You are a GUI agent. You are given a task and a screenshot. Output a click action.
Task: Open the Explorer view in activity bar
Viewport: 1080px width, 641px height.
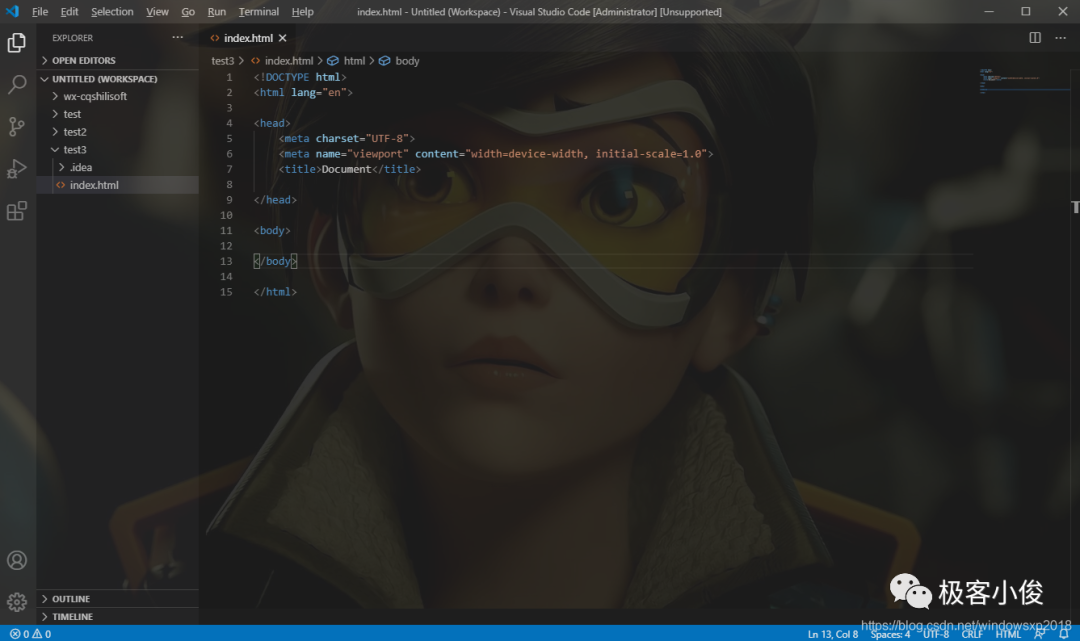click(x=17, y=43)
